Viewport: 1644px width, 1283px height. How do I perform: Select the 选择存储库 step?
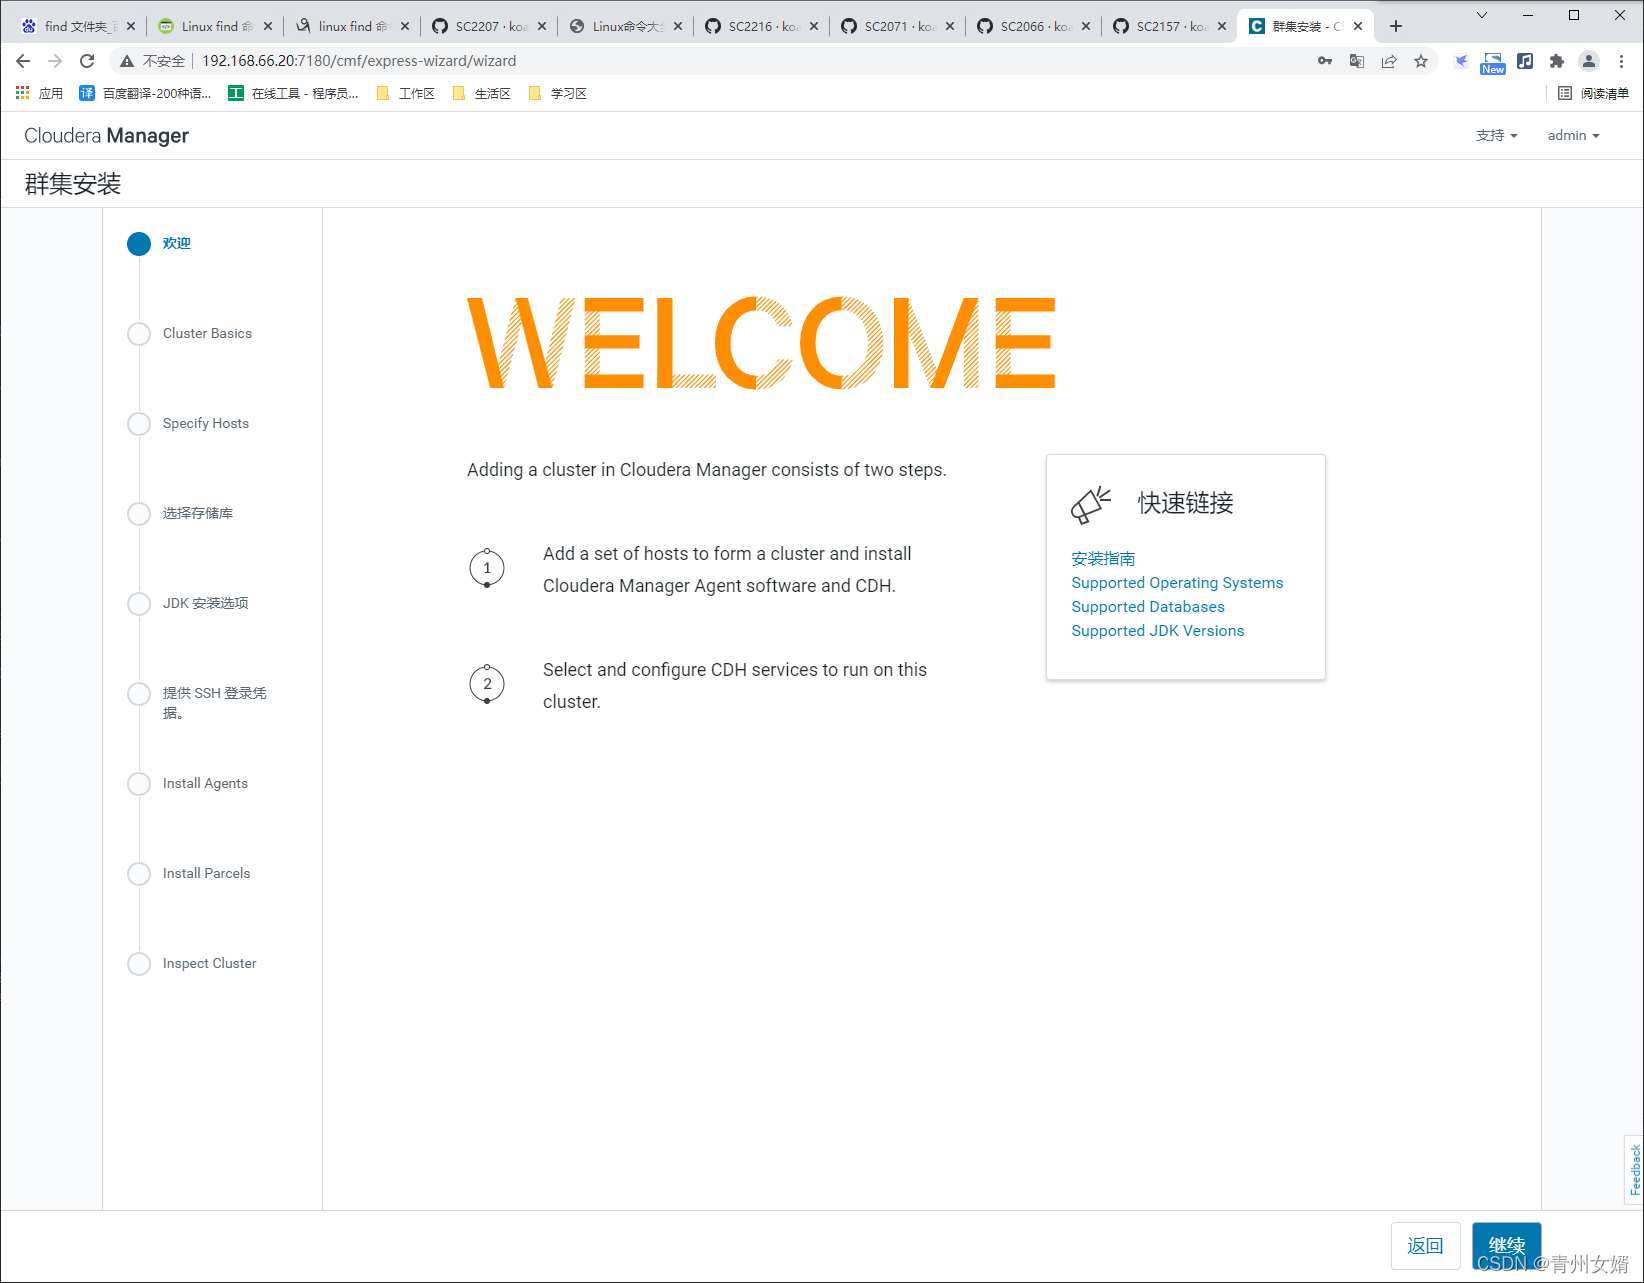click(180, 513)
